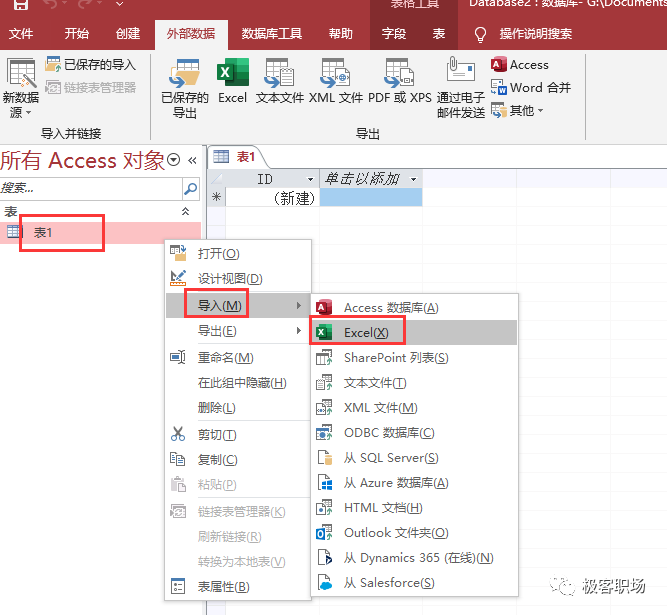Image resolution: width=667 pixels, height=615 pixels.
Task: Select 在此组中隐藏(H) in the context menu
Action: point(238,383)
